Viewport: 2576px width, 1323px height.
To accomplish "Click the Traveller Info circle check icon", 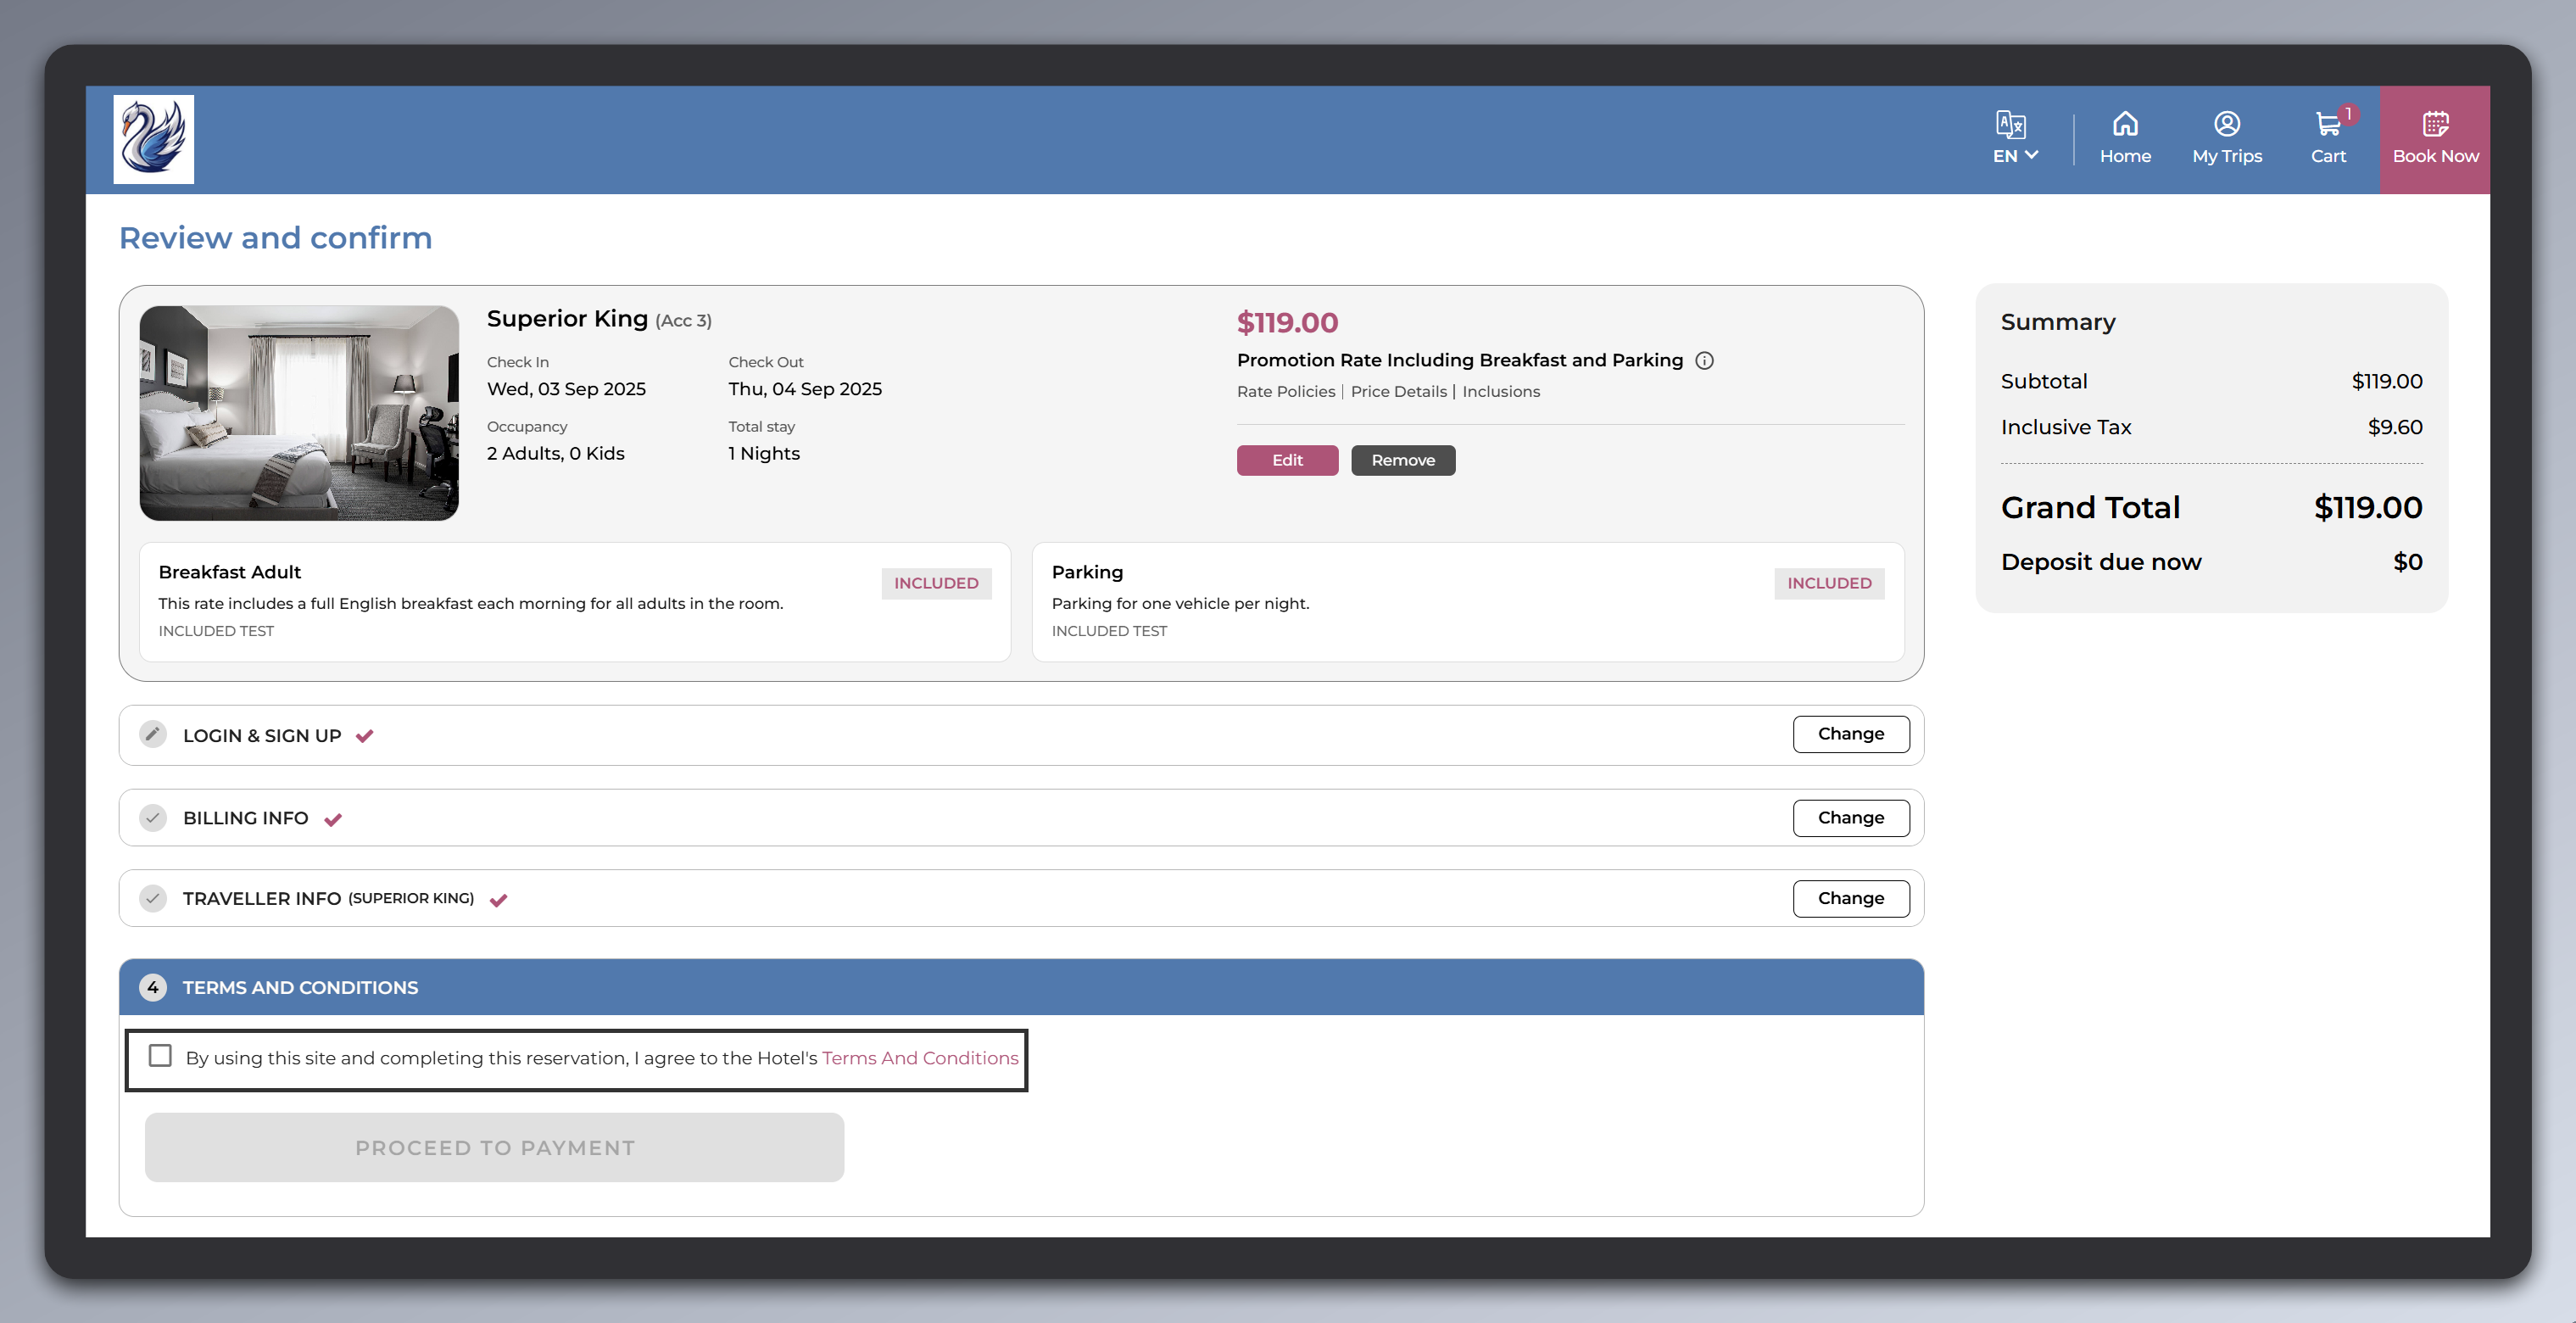I will [152, 898].
